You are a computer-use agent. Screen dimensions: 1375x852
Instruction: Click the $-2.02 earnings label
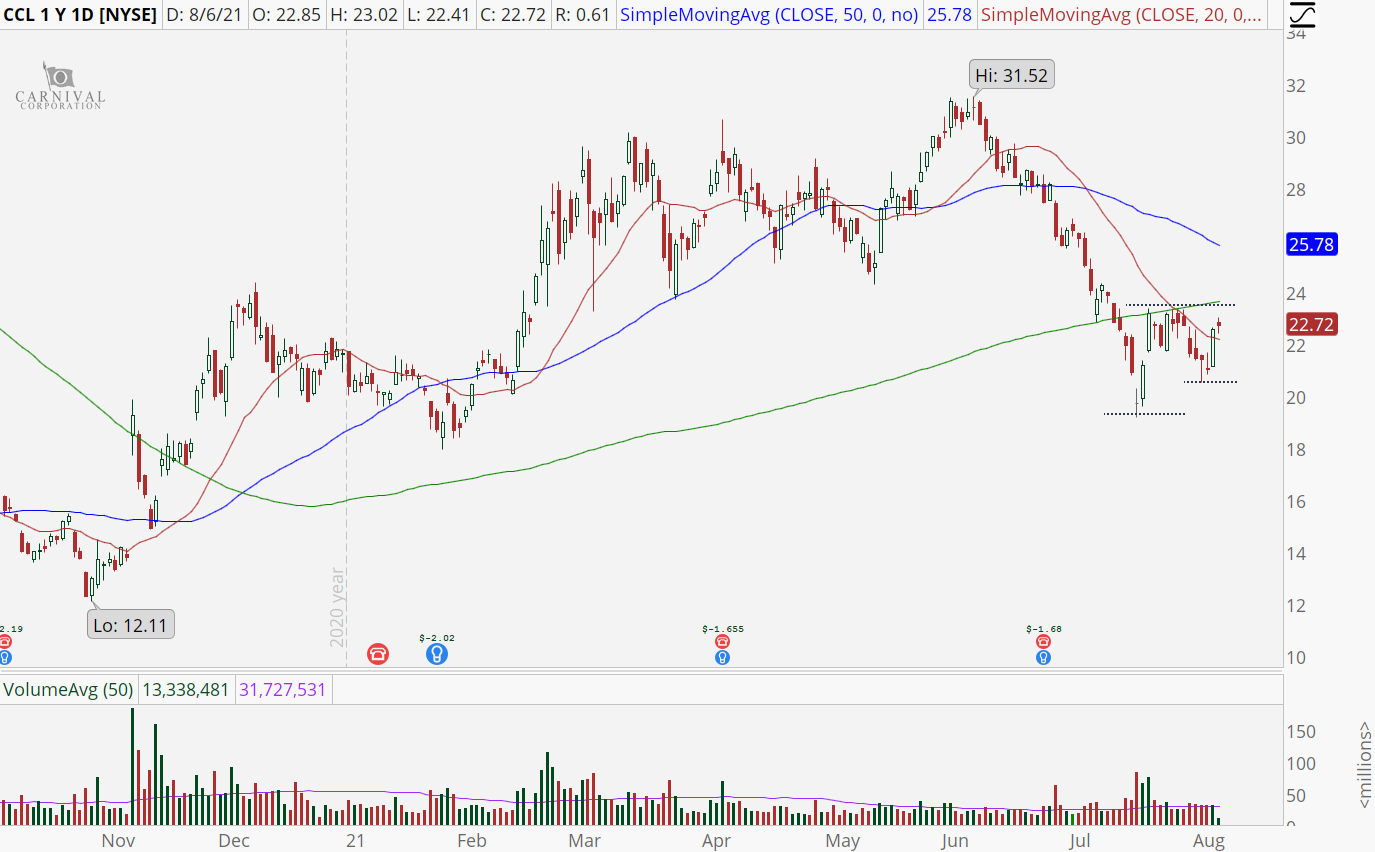pyautogui.click(x=436, y=636)
